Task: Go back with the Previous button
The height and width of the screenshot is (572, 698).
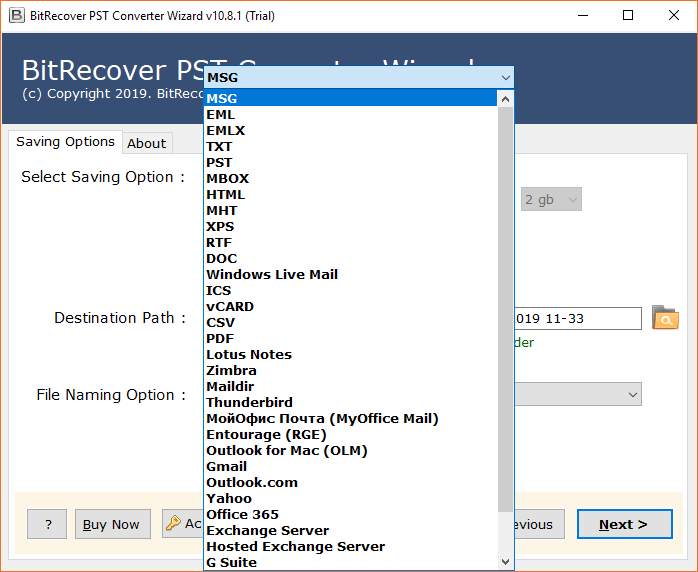Action: tap(540, 524)
